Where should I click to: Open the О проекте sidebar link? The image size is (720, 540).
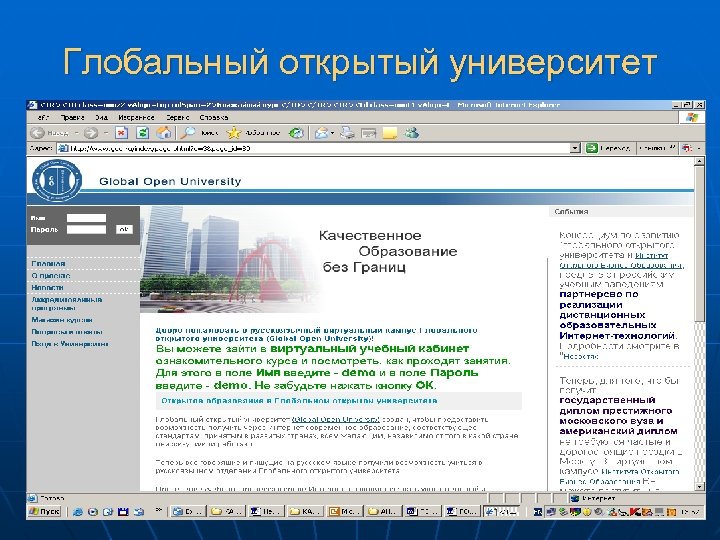pos(51,276)
